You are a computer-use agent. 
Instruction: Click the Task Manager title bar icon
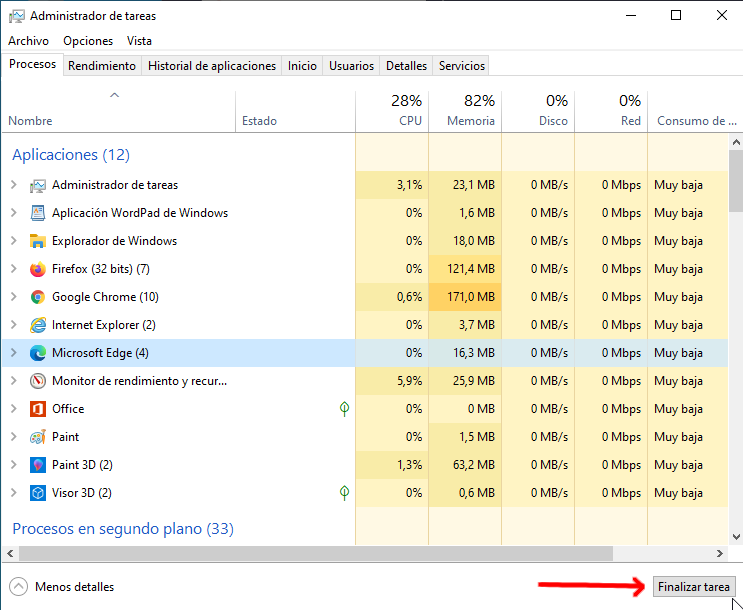click(x=17, y=16)
